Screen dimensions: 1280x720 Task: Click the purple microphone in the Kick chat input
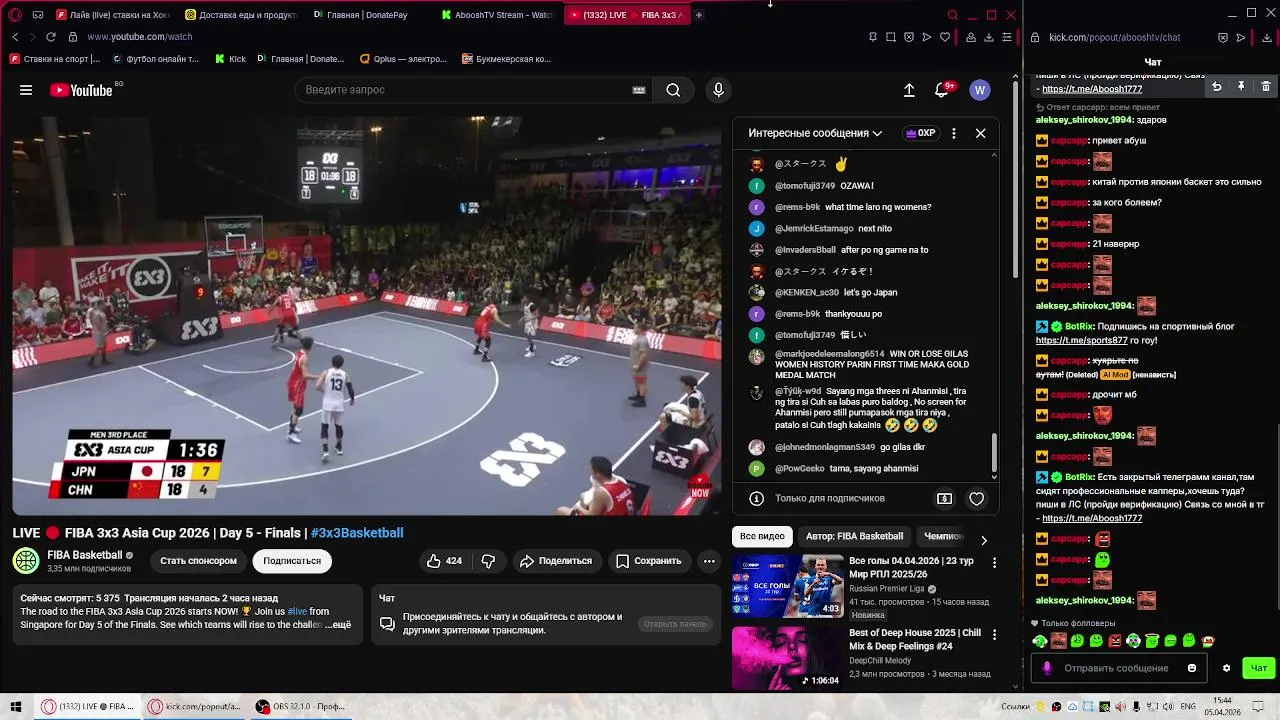[x=1047, y=668]
